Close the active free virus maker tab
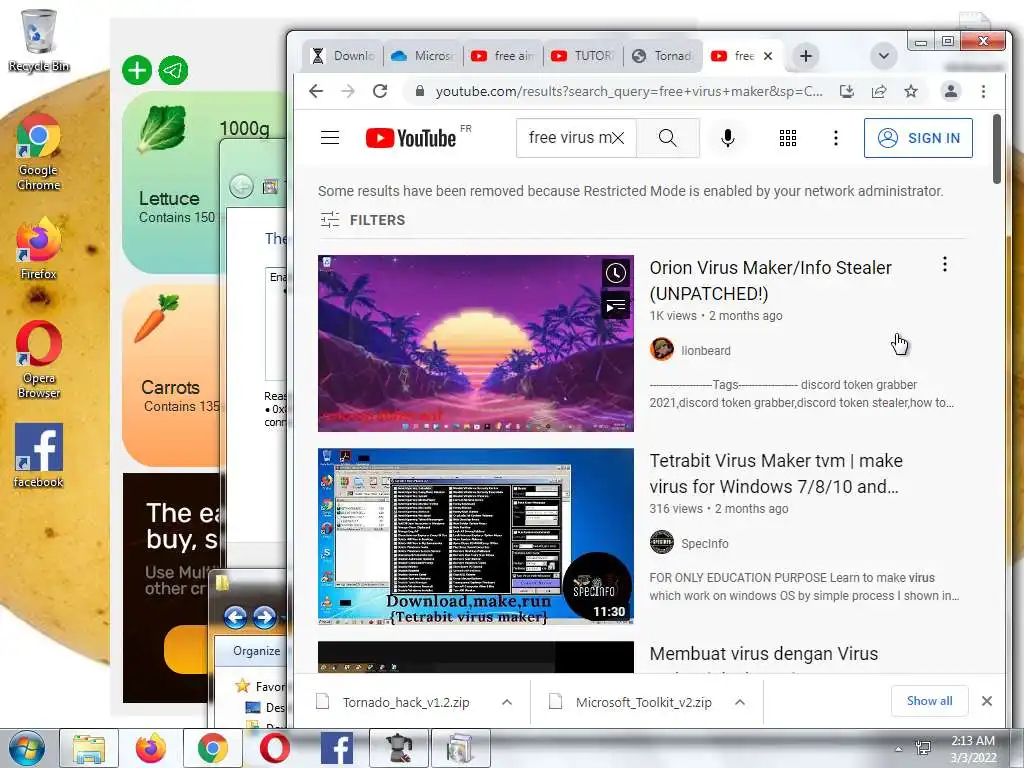 (x=768, y=56)
